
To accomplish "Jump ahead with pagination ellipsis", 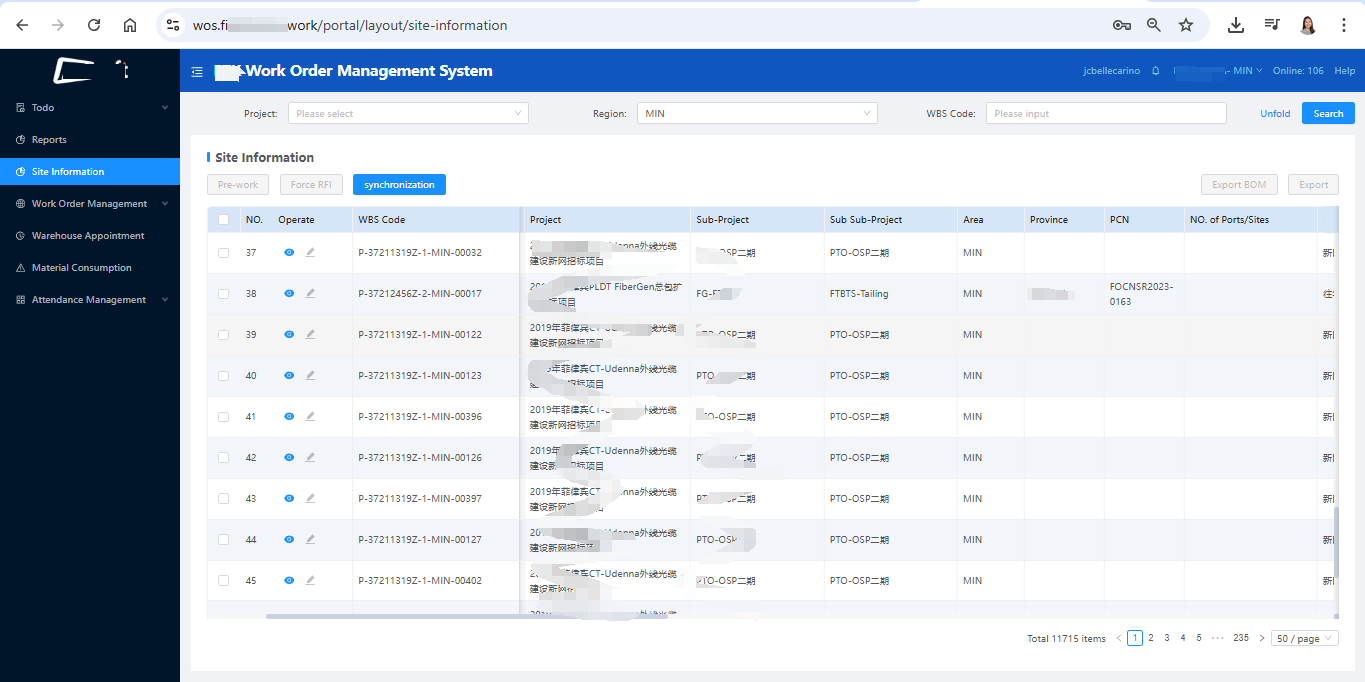I will point(1217,638).
